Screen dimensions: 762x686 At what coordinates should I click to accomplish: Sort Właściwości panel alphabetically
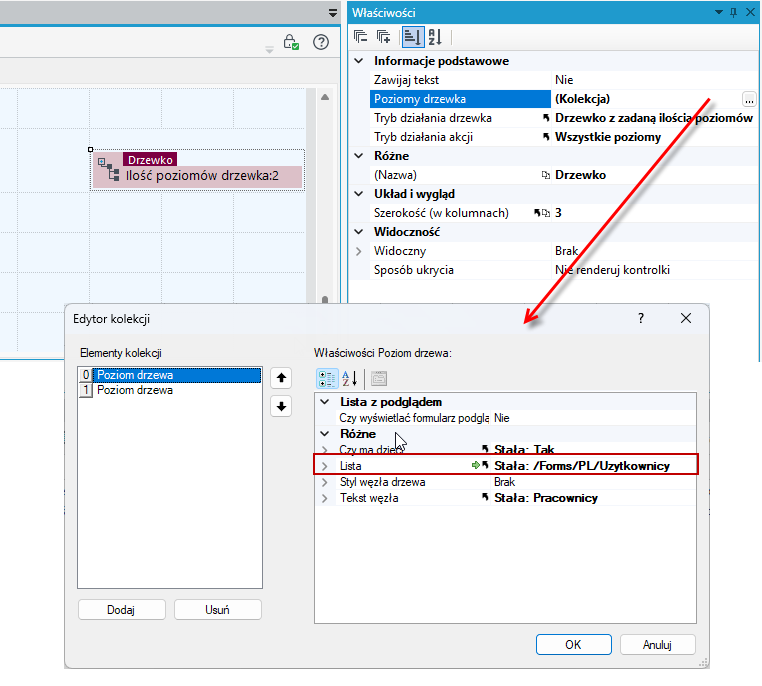[435, 37]
